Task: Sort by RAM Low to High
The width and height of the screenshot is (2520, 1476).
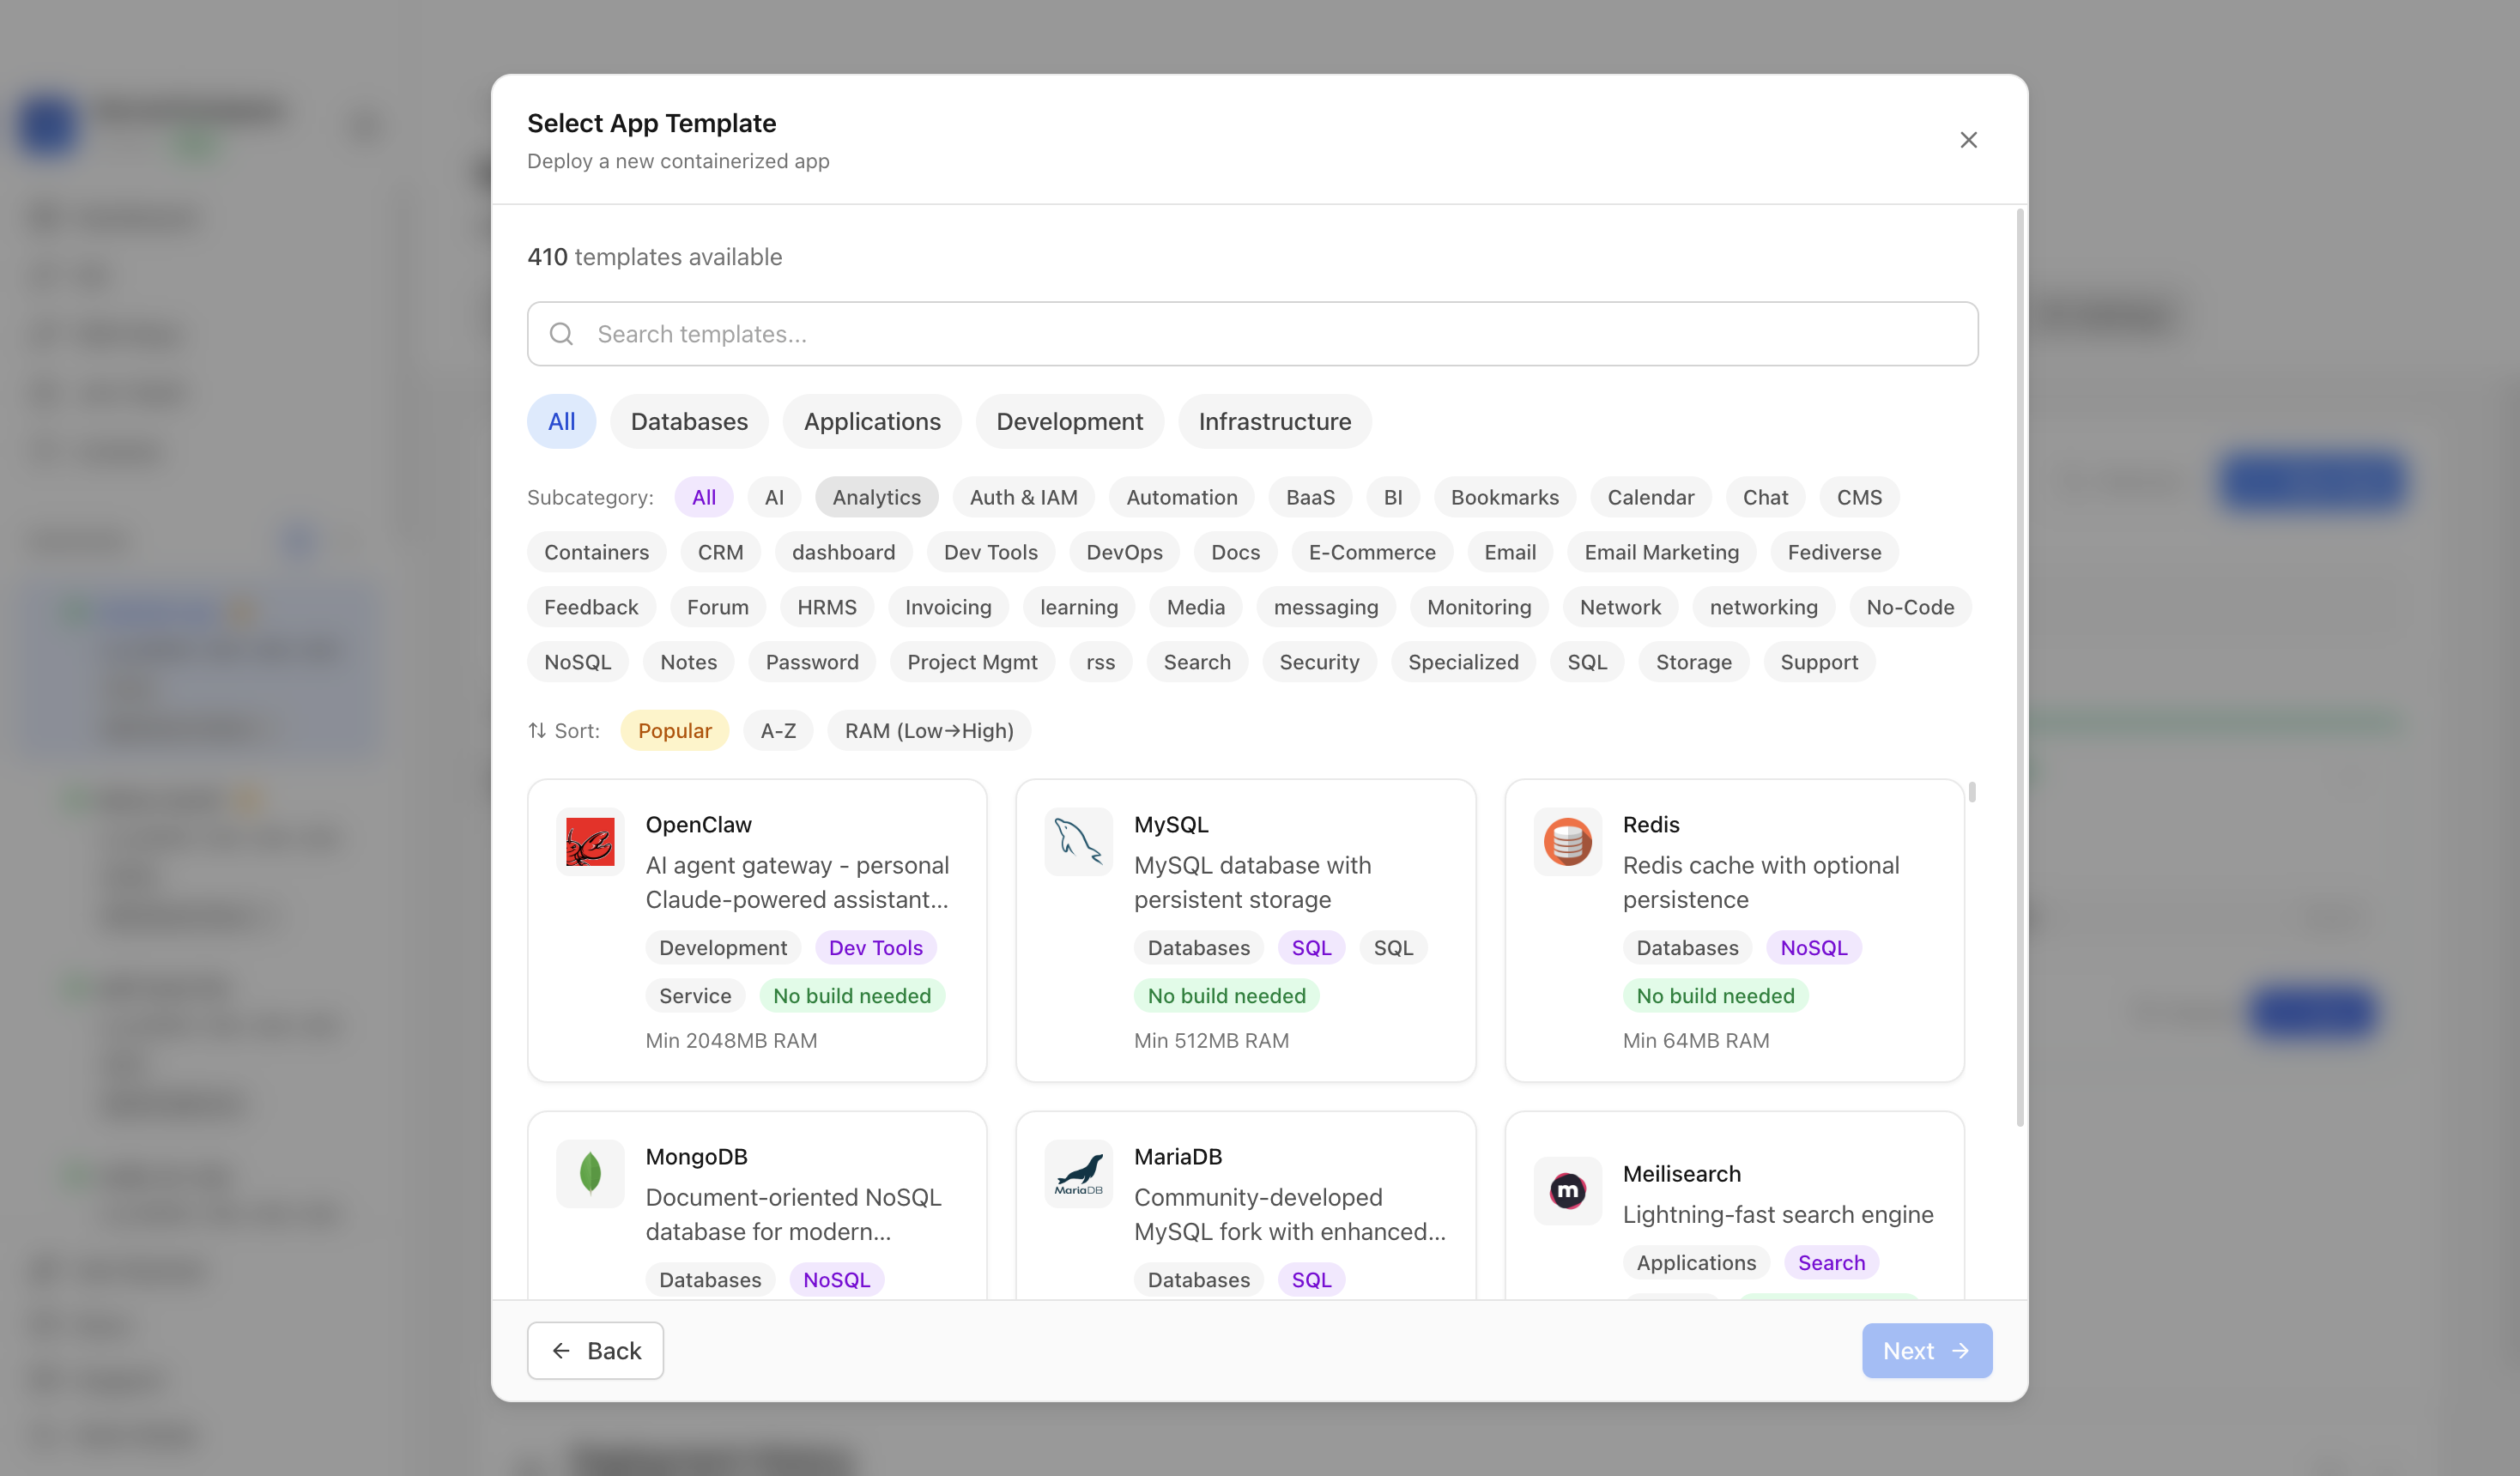Action: click(928, 731)
